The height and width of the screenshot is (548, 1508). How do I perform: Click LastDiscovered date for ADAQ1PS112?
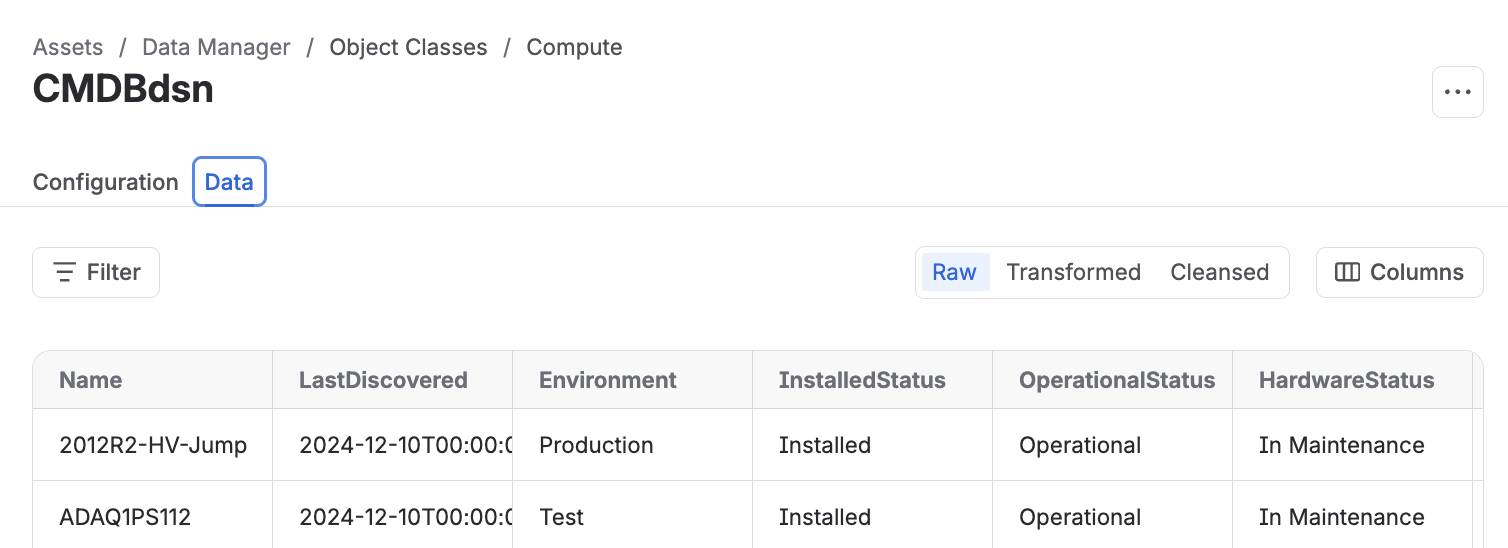[x=393, y=517]
